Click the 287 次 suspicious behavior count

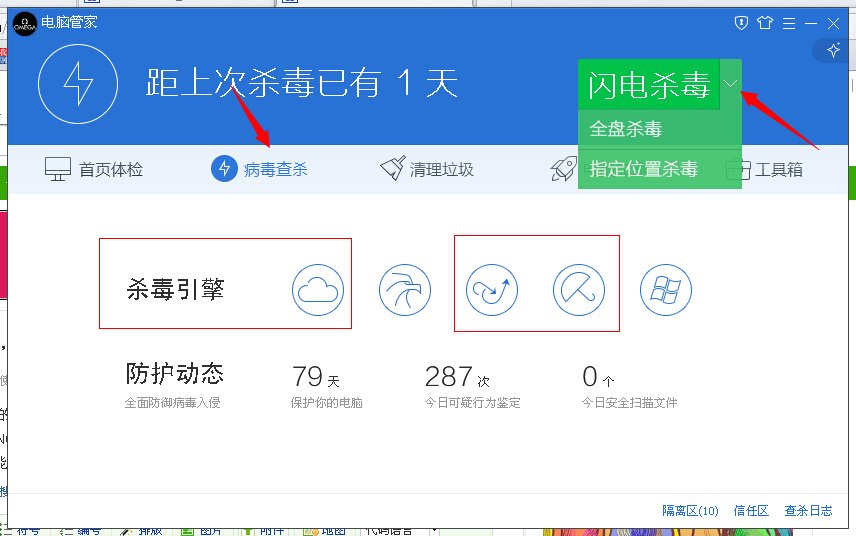(x=457, y=377)
